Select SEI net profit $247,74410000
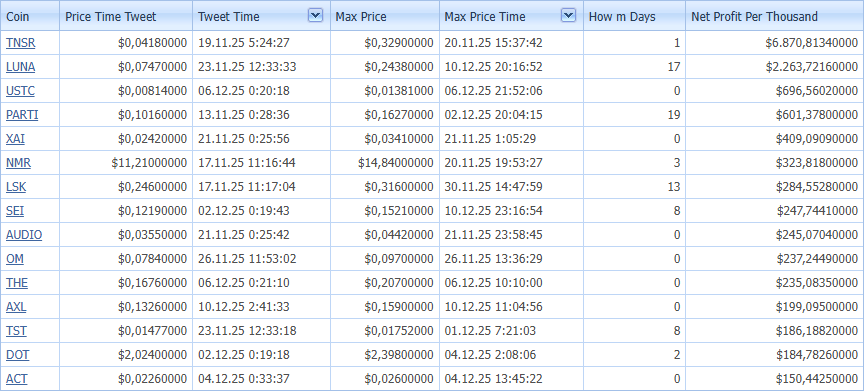This screenshot has height=391, width=864. pyautogui.click(x=817, y=211)
